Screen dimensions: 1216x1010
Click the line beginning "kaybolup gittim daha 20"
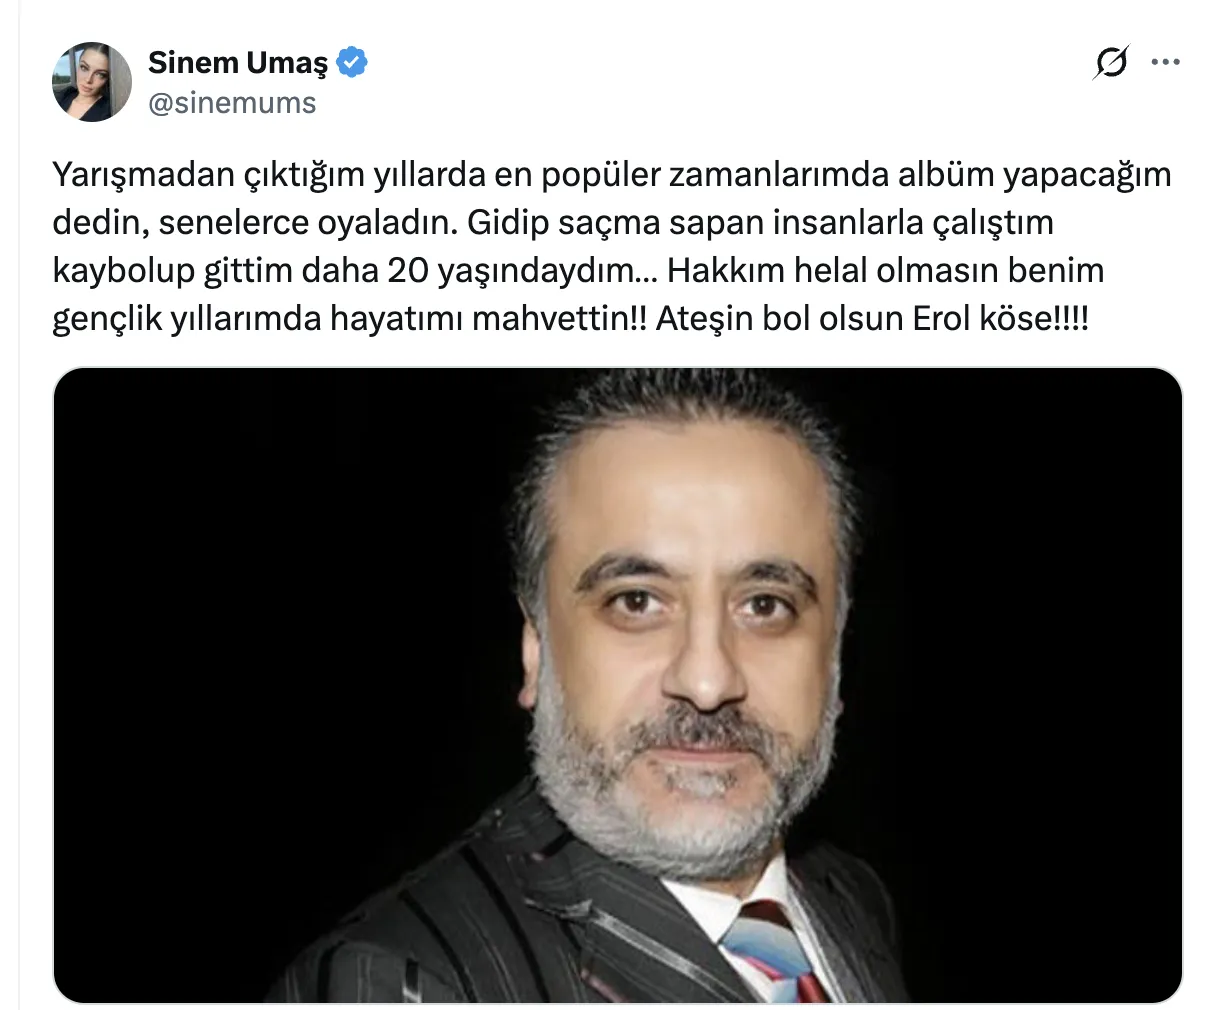(x=578, y=271)
